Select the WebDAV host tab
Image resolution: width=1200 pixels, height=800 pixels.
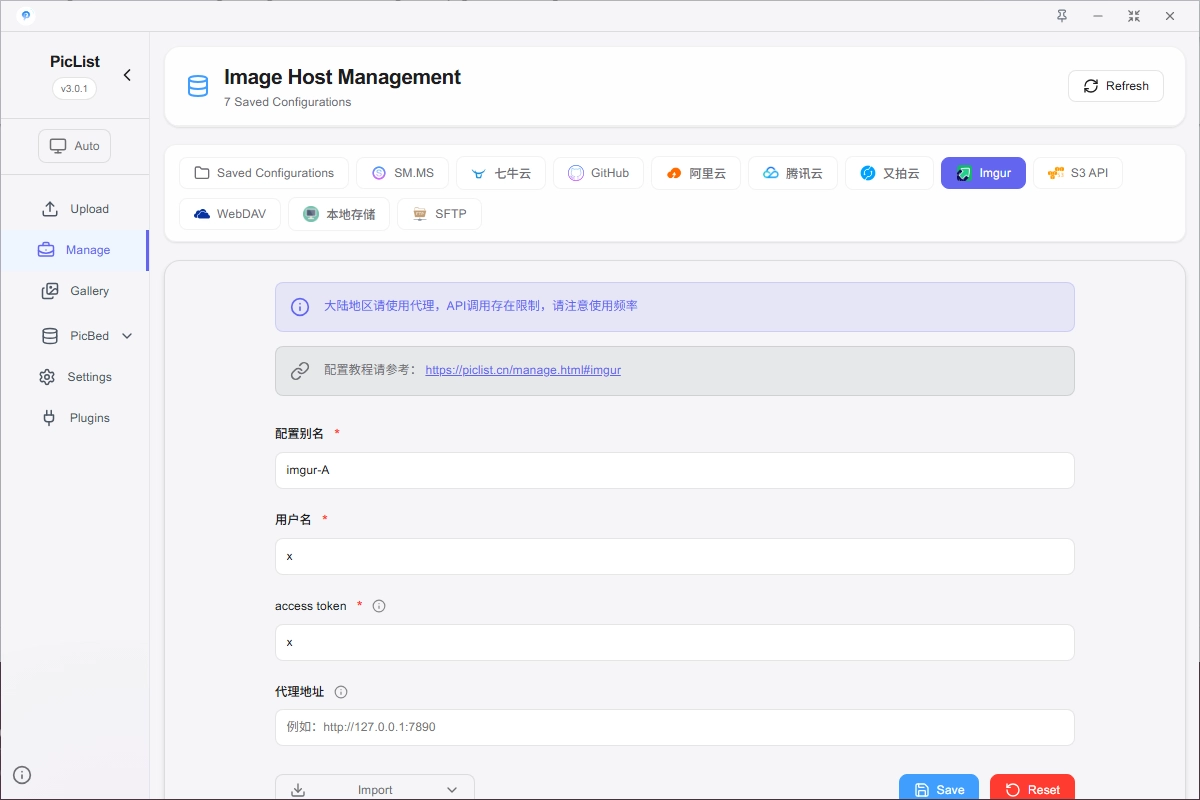tap(230, 214)
